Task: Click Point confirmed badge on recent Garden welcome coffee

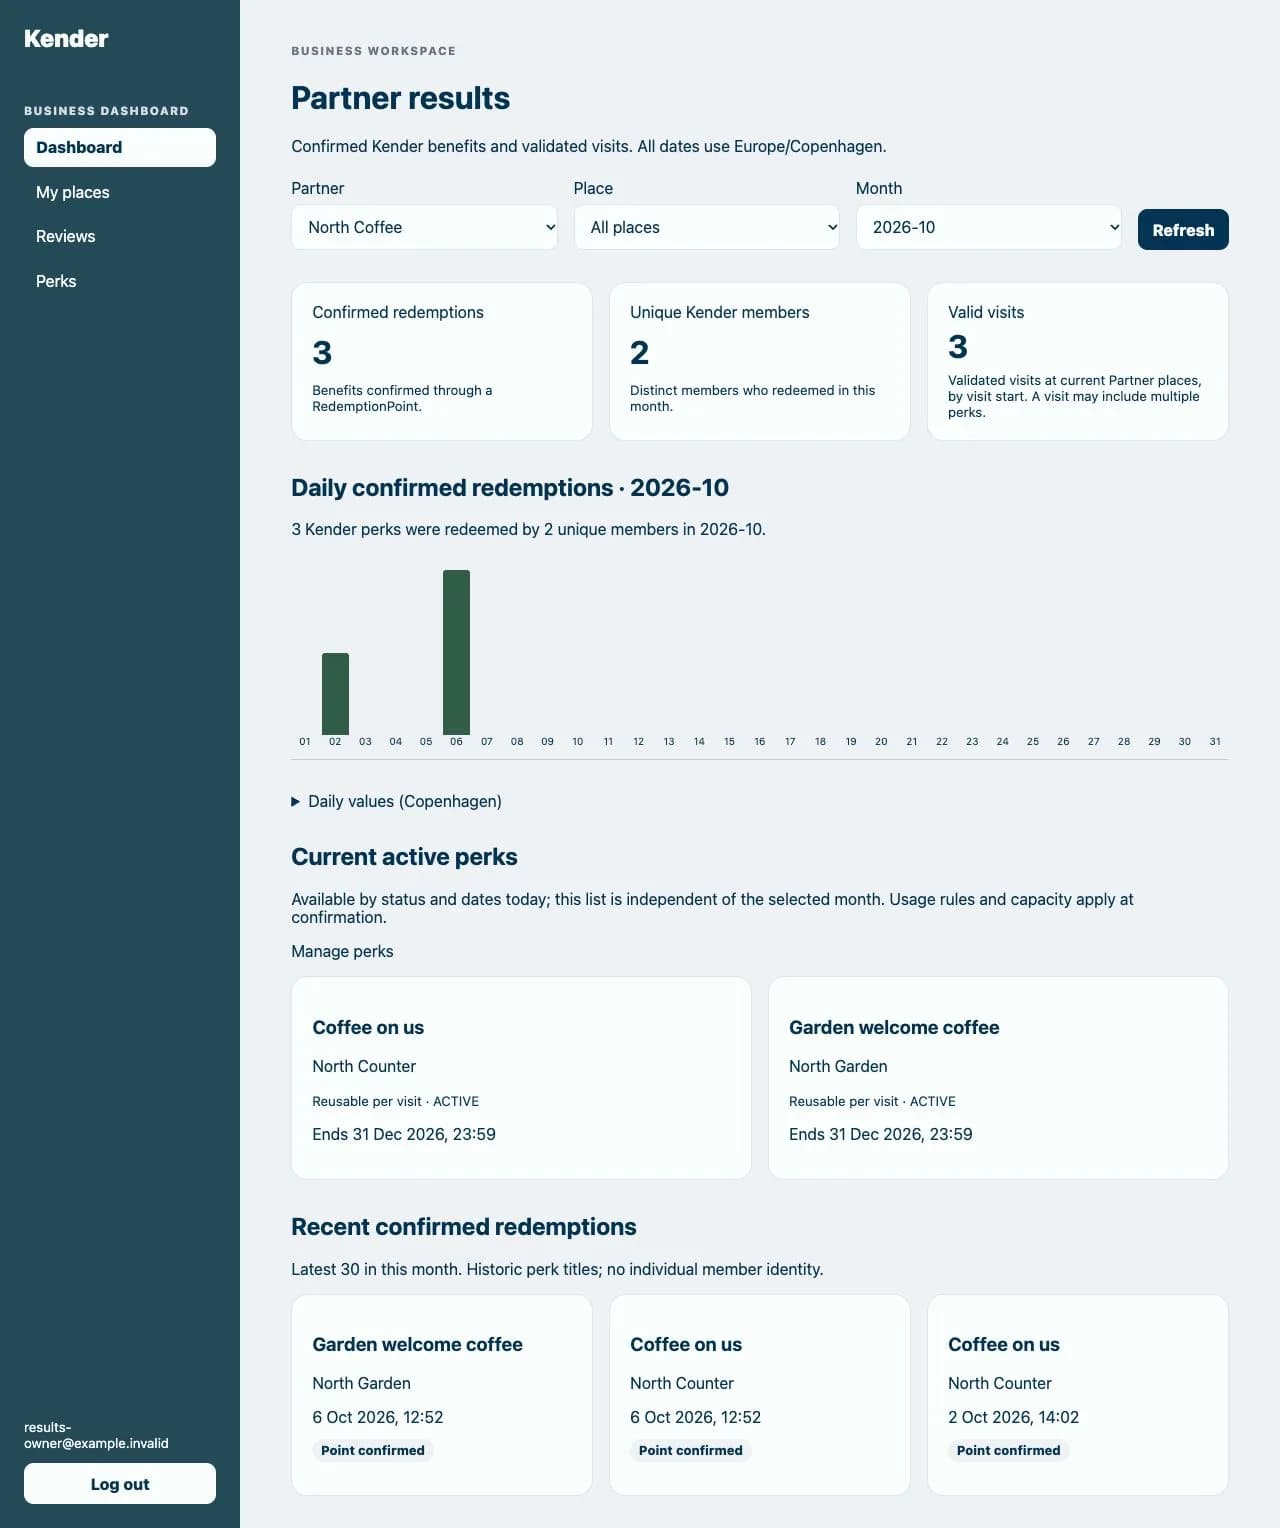Action: (x=372, y=1450)
